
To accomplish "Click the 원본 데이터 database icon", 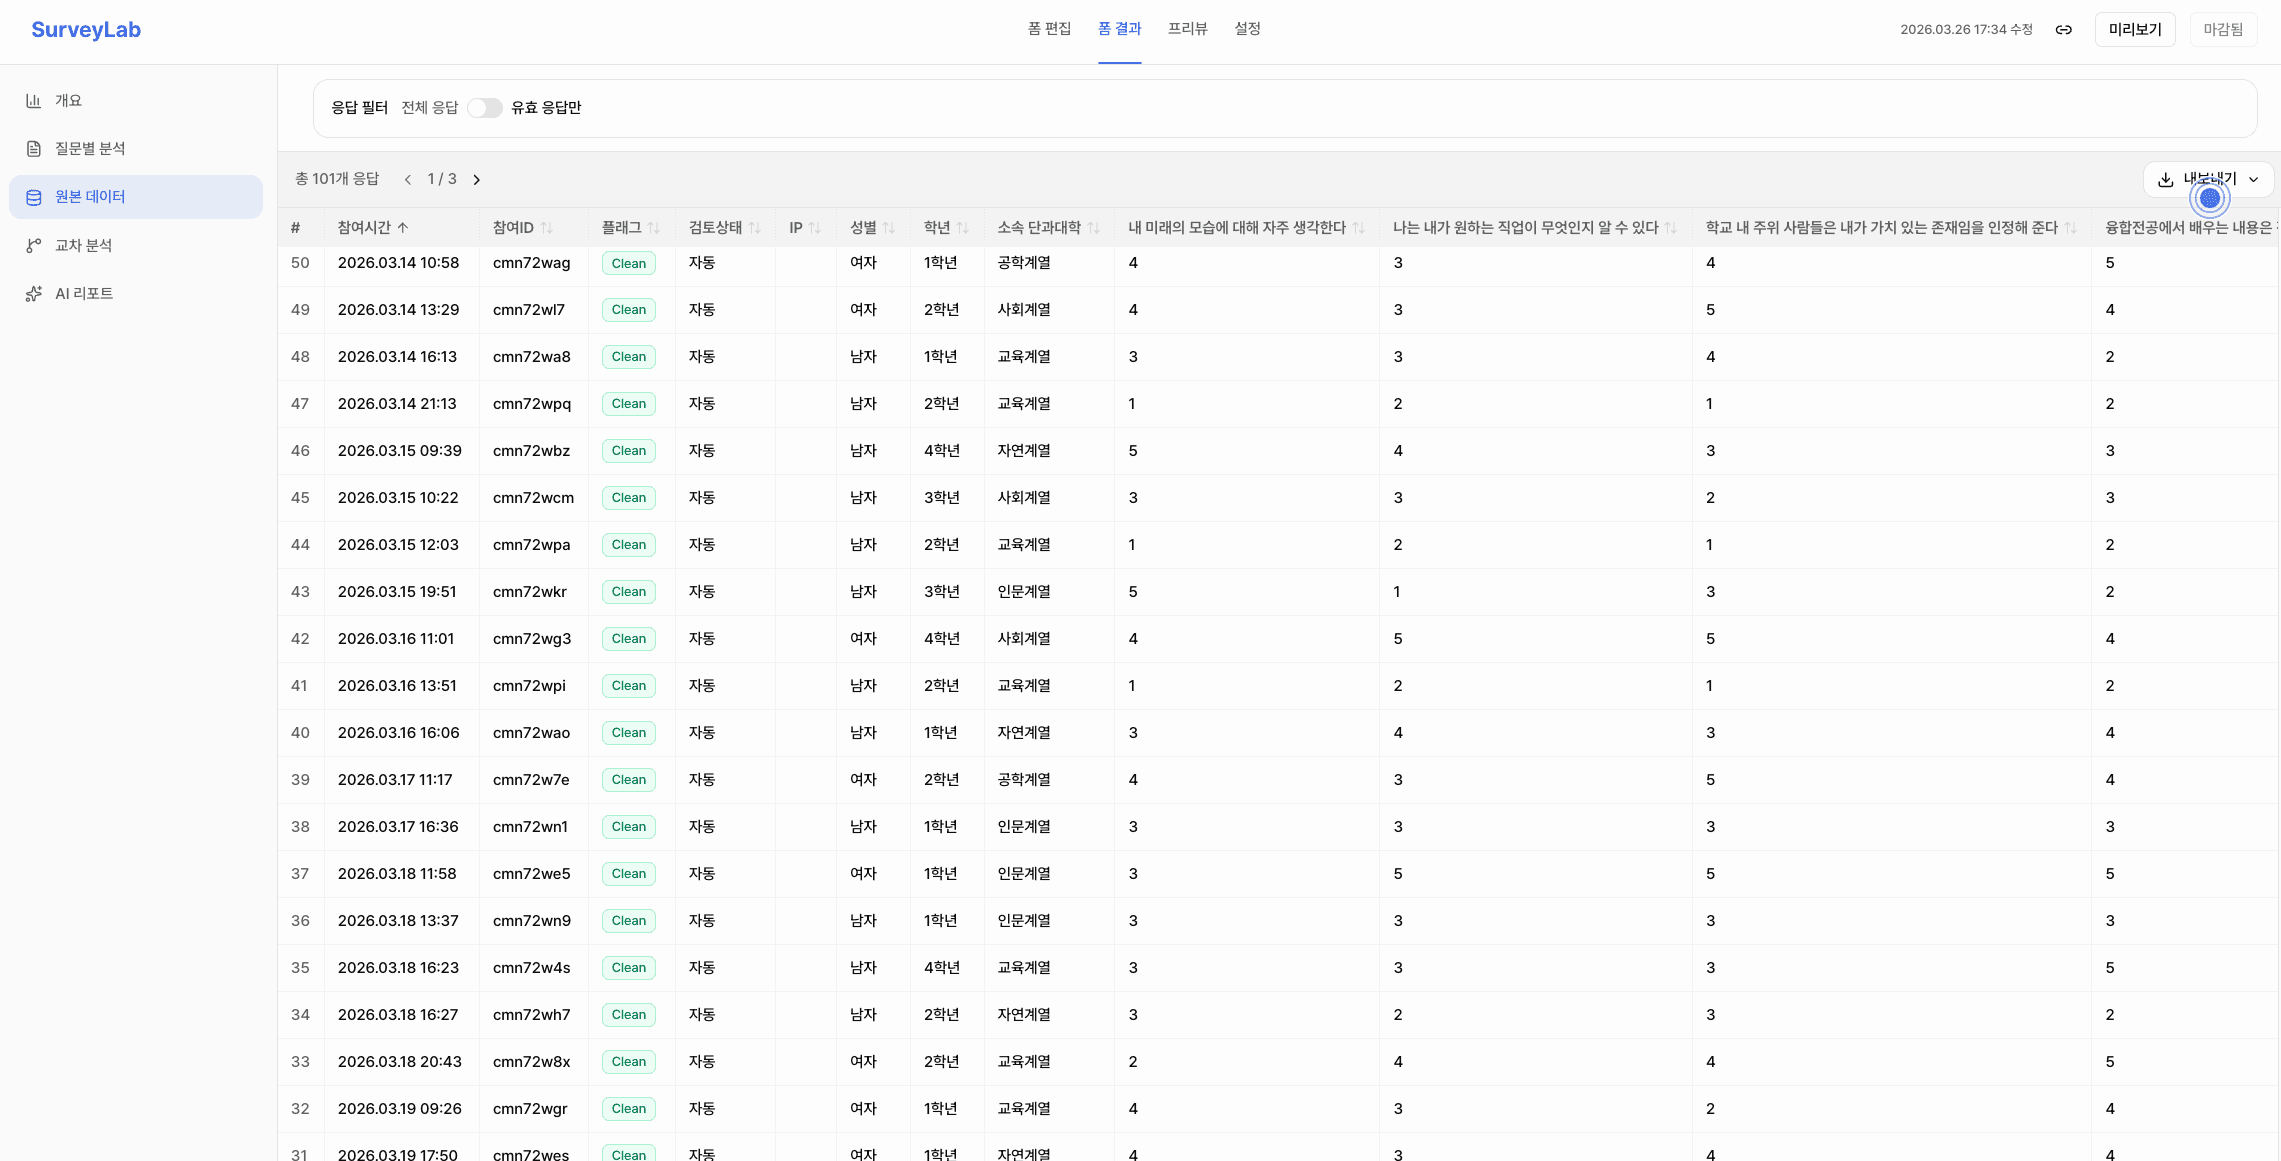I will [34, 197].
